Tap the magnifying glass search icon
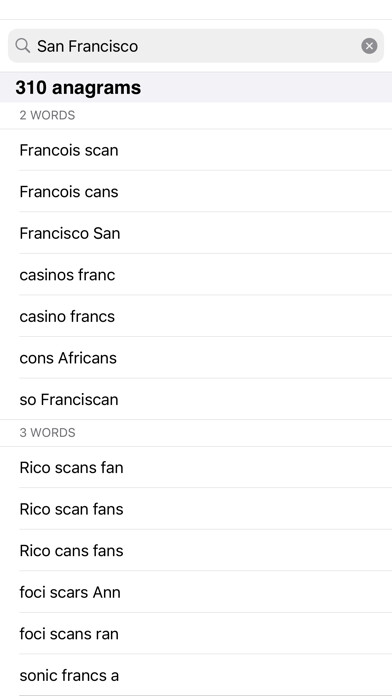The image size is (392, 696). point(22,45)
